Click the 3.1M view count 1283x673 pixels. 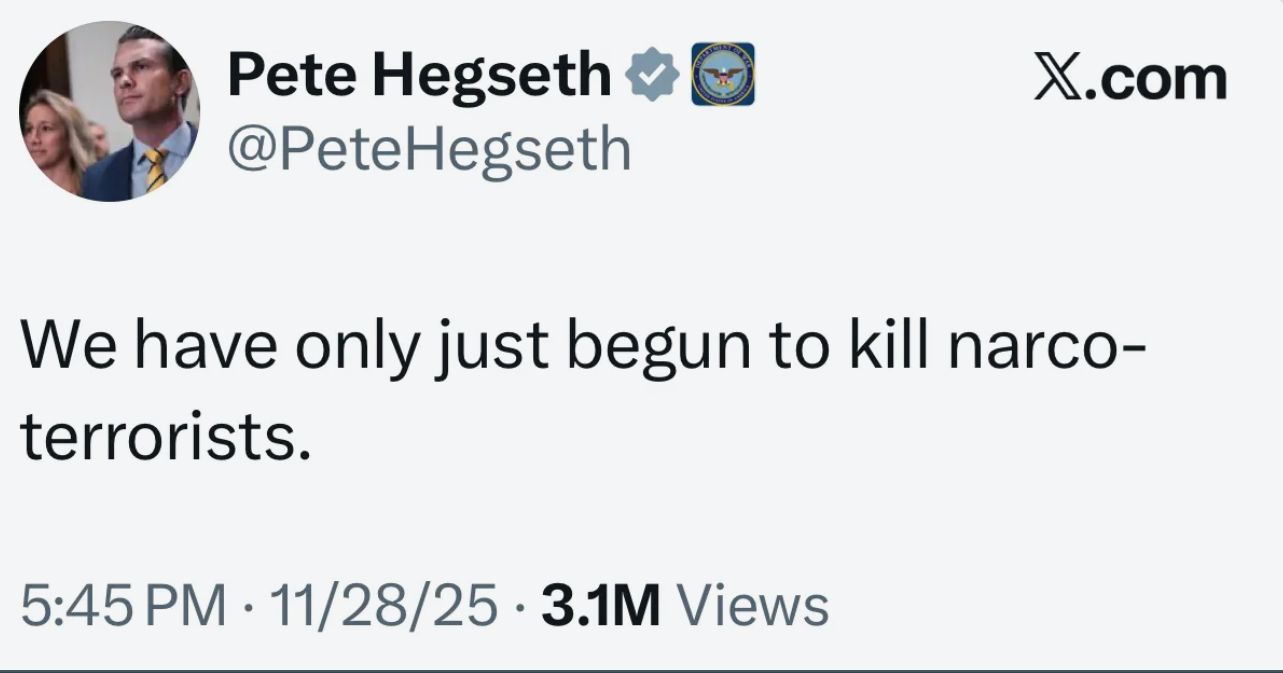coord(600,605)
